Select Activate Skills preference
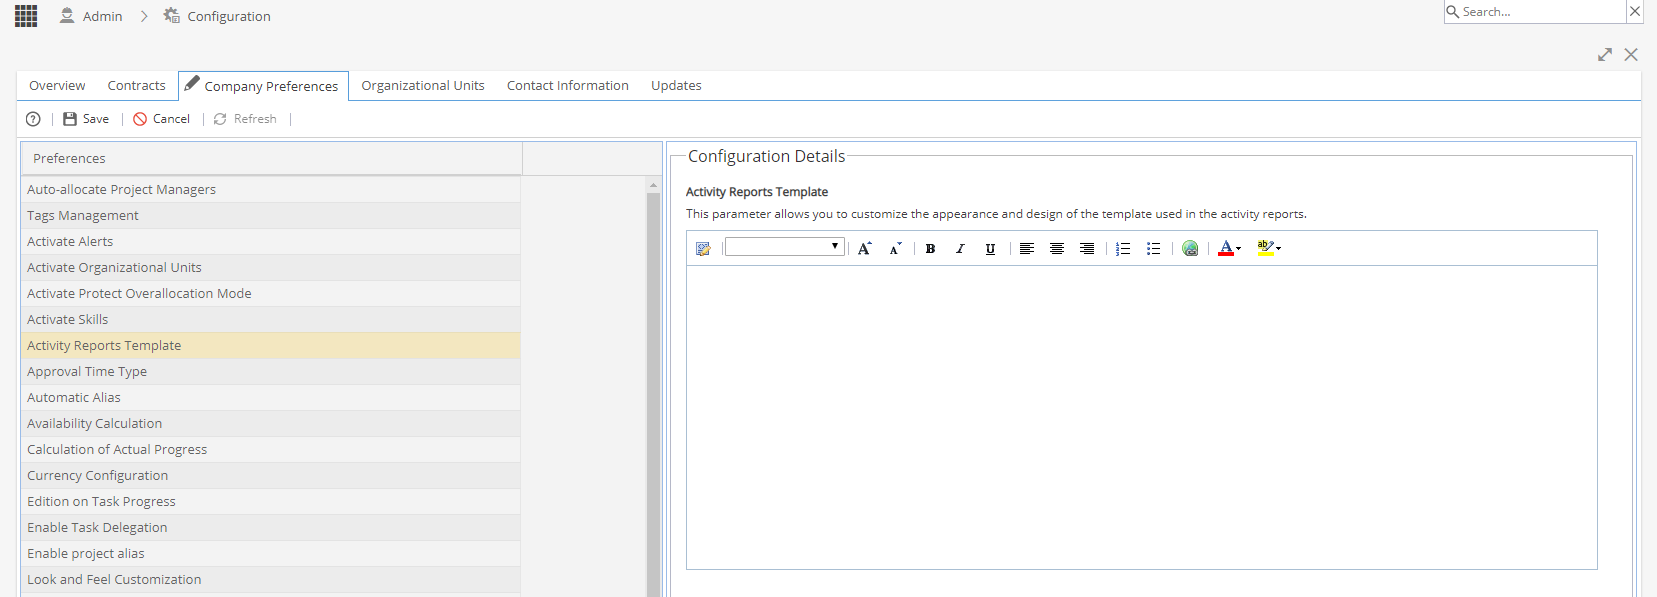This screenshot has height=597, width=1657. click(x=270, y=319)
